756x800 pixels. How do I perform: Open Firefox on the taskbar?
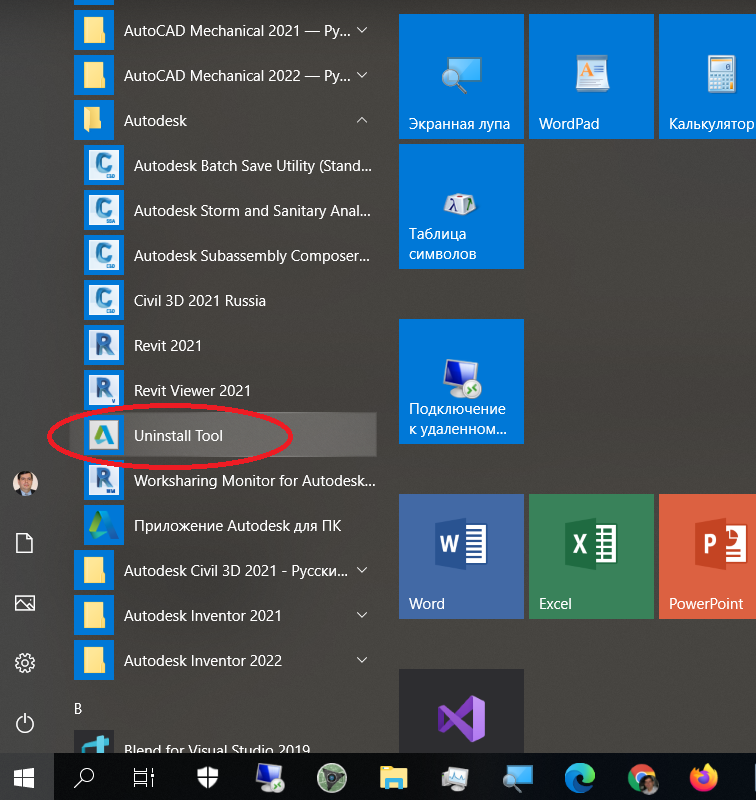tap(703, 777)
